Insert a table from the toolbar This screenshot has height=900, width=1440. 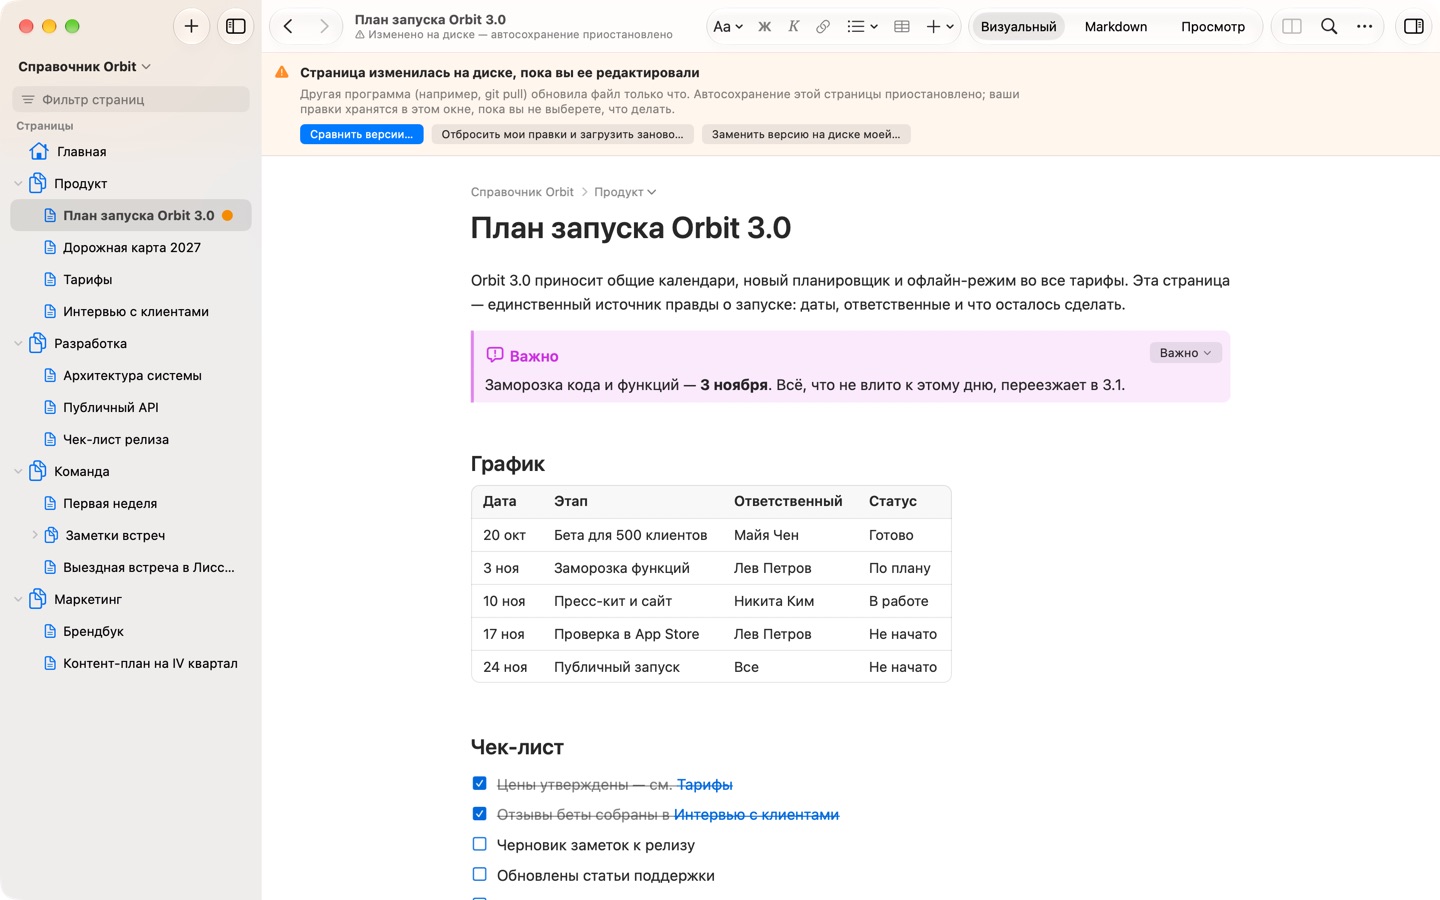901,27
